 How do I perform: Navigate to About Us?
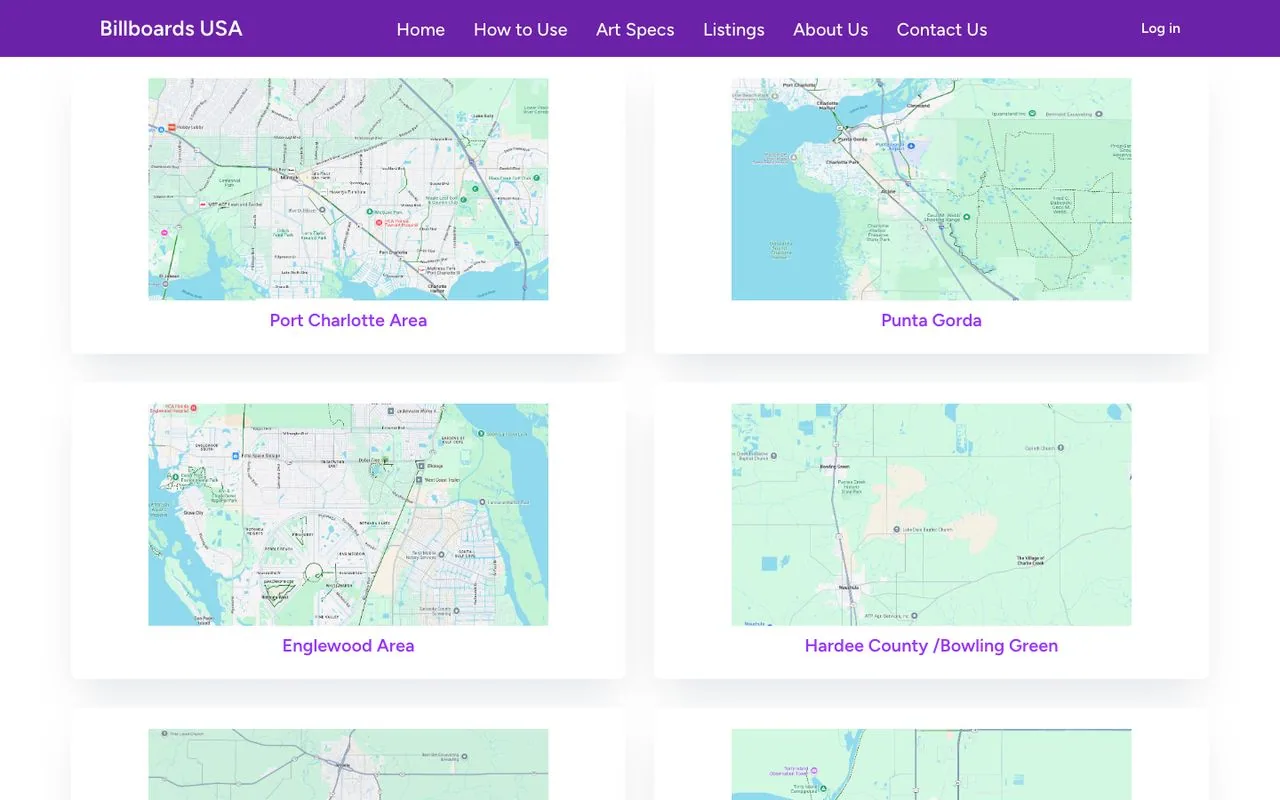830,29
